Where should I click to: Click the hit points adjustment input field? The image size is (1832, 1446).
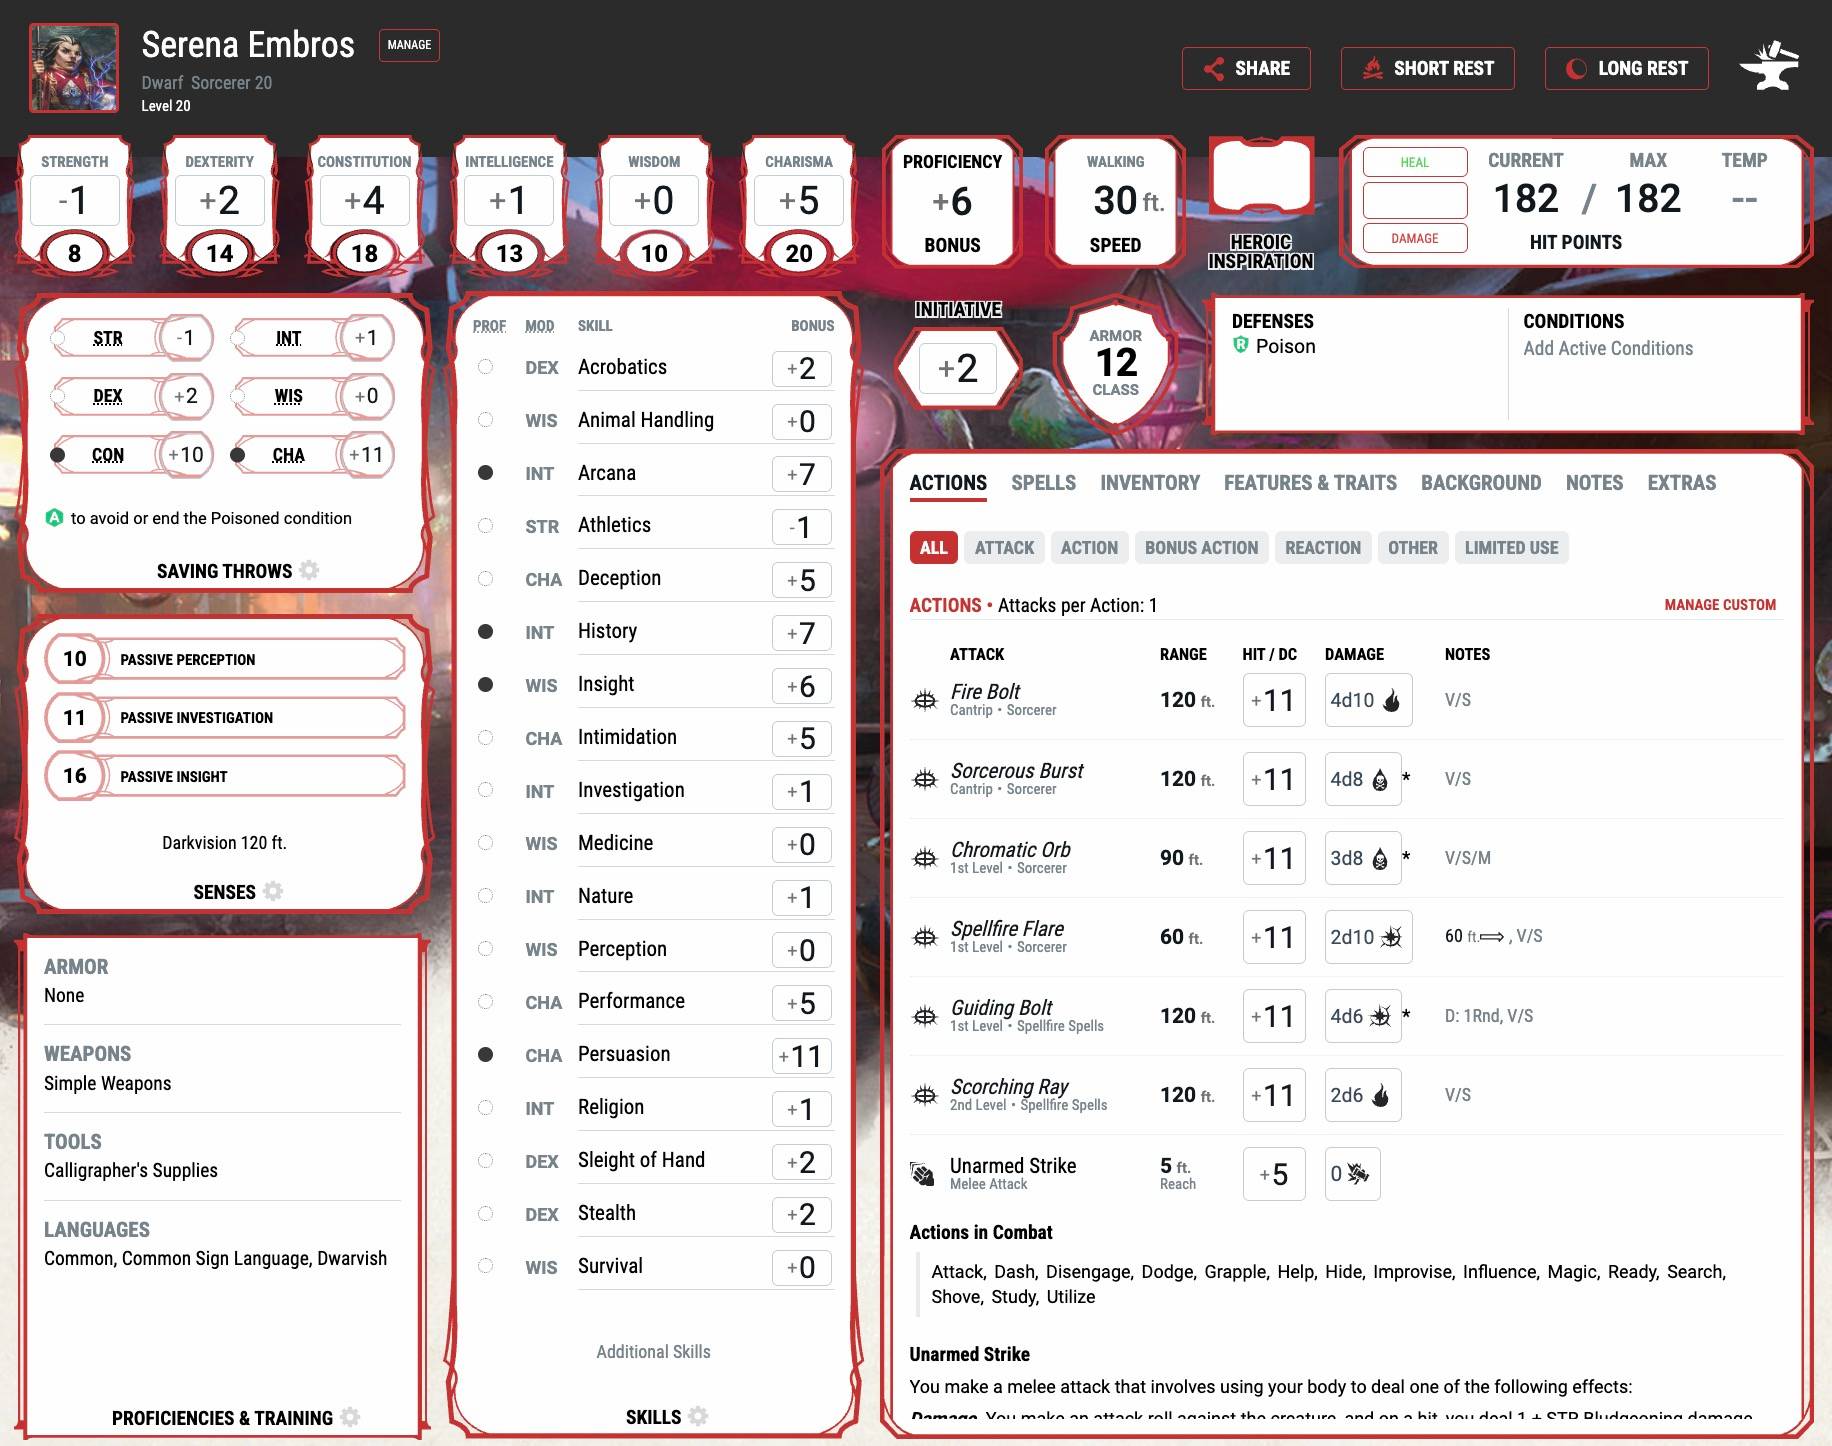click(x=1415, y=200)
